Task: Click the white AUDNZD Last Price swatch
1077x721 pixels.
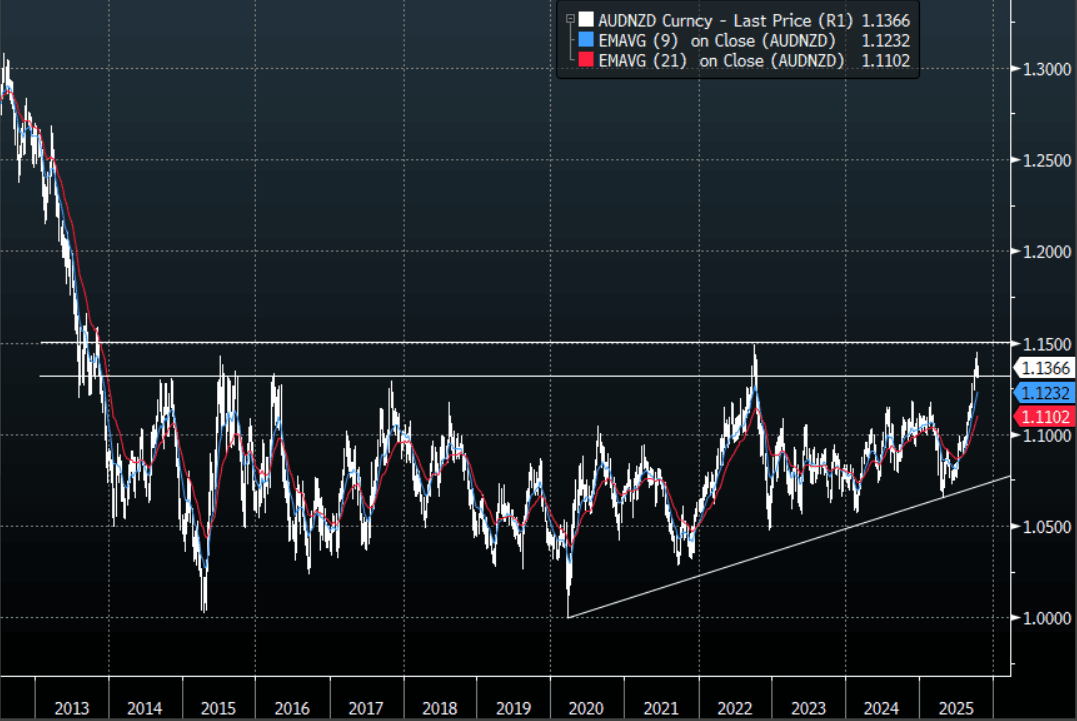Action: pos(586,19)
